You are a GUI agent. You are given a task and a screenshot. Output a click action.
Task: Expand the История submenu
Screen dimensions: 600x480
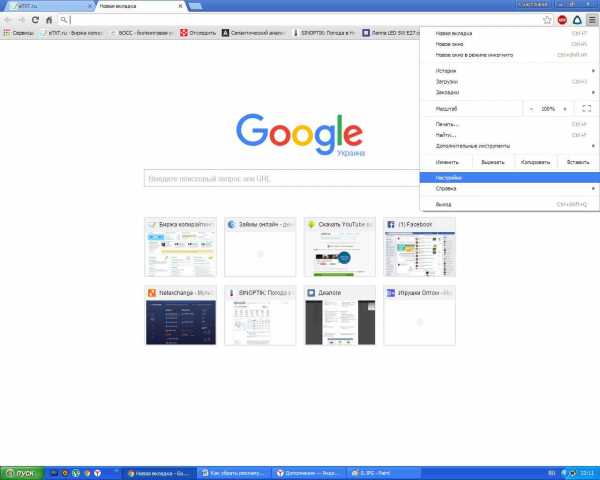click(509, 71)
